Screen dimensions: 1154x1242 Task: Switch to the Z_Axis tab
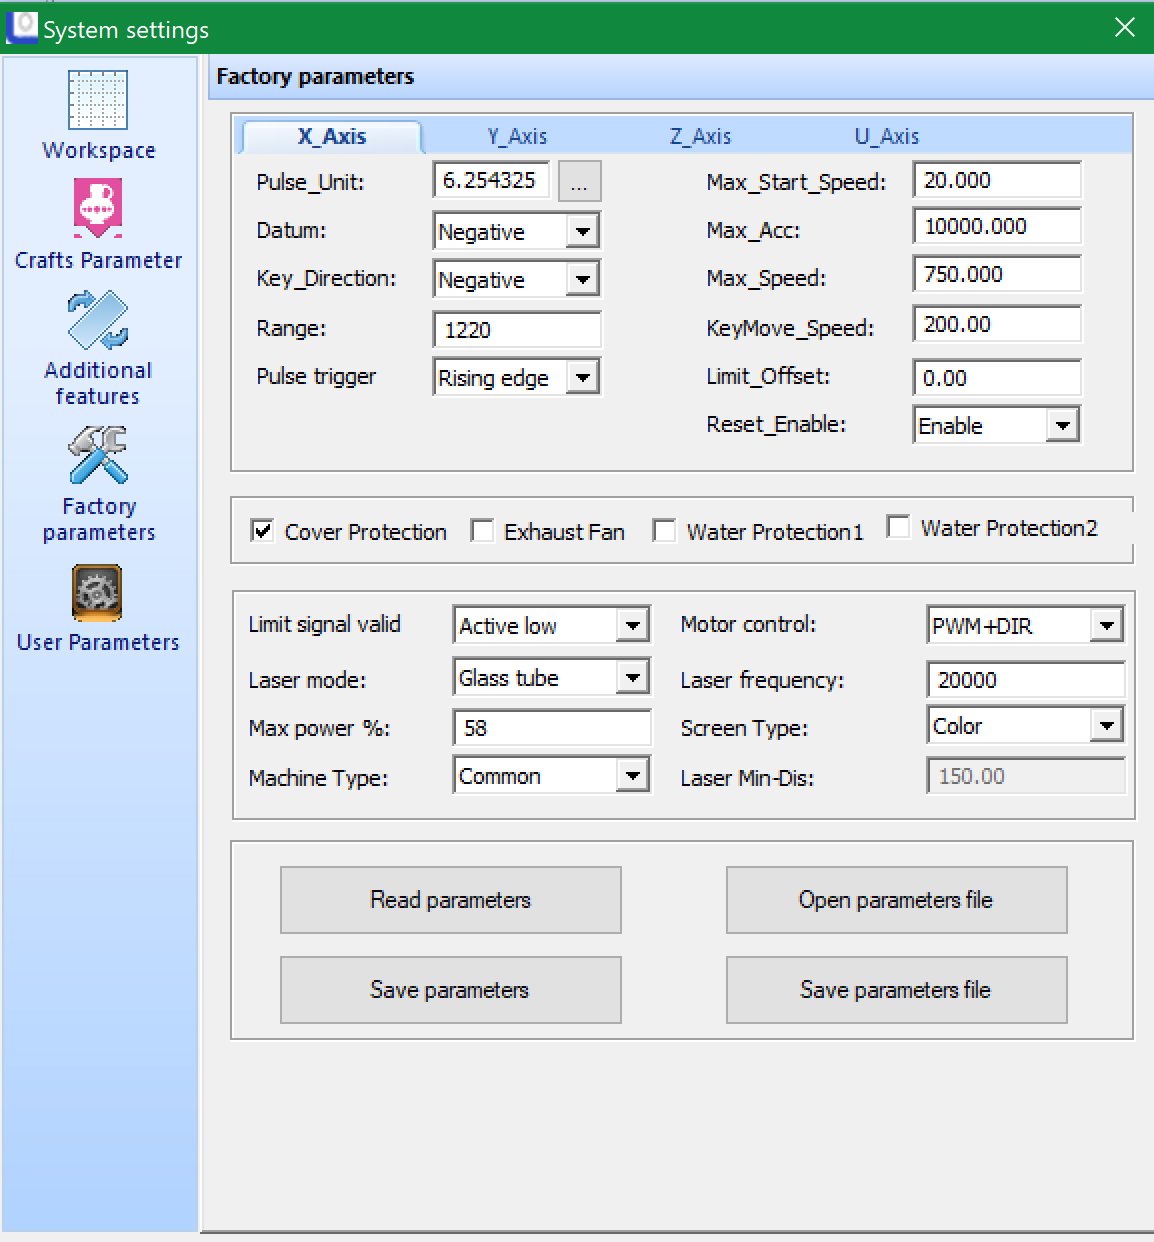(x=700, y=137)
